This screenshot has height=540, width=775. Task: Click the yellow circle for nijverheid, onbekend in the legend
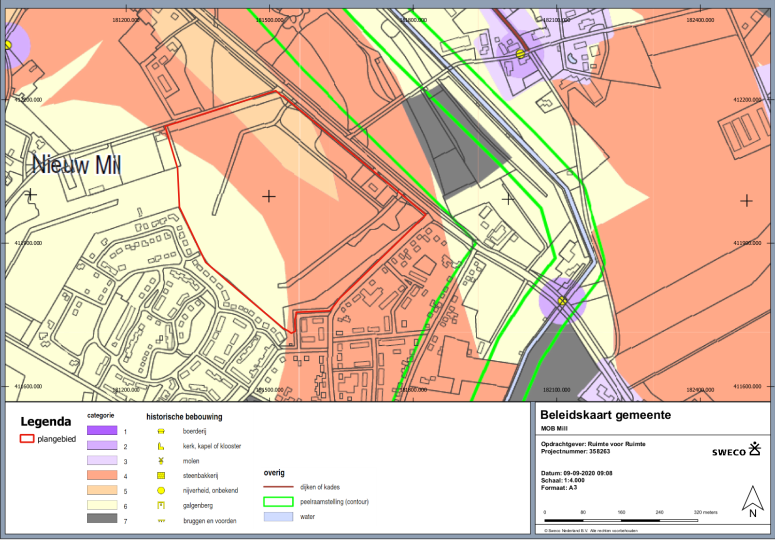click(x=161, y=491)
